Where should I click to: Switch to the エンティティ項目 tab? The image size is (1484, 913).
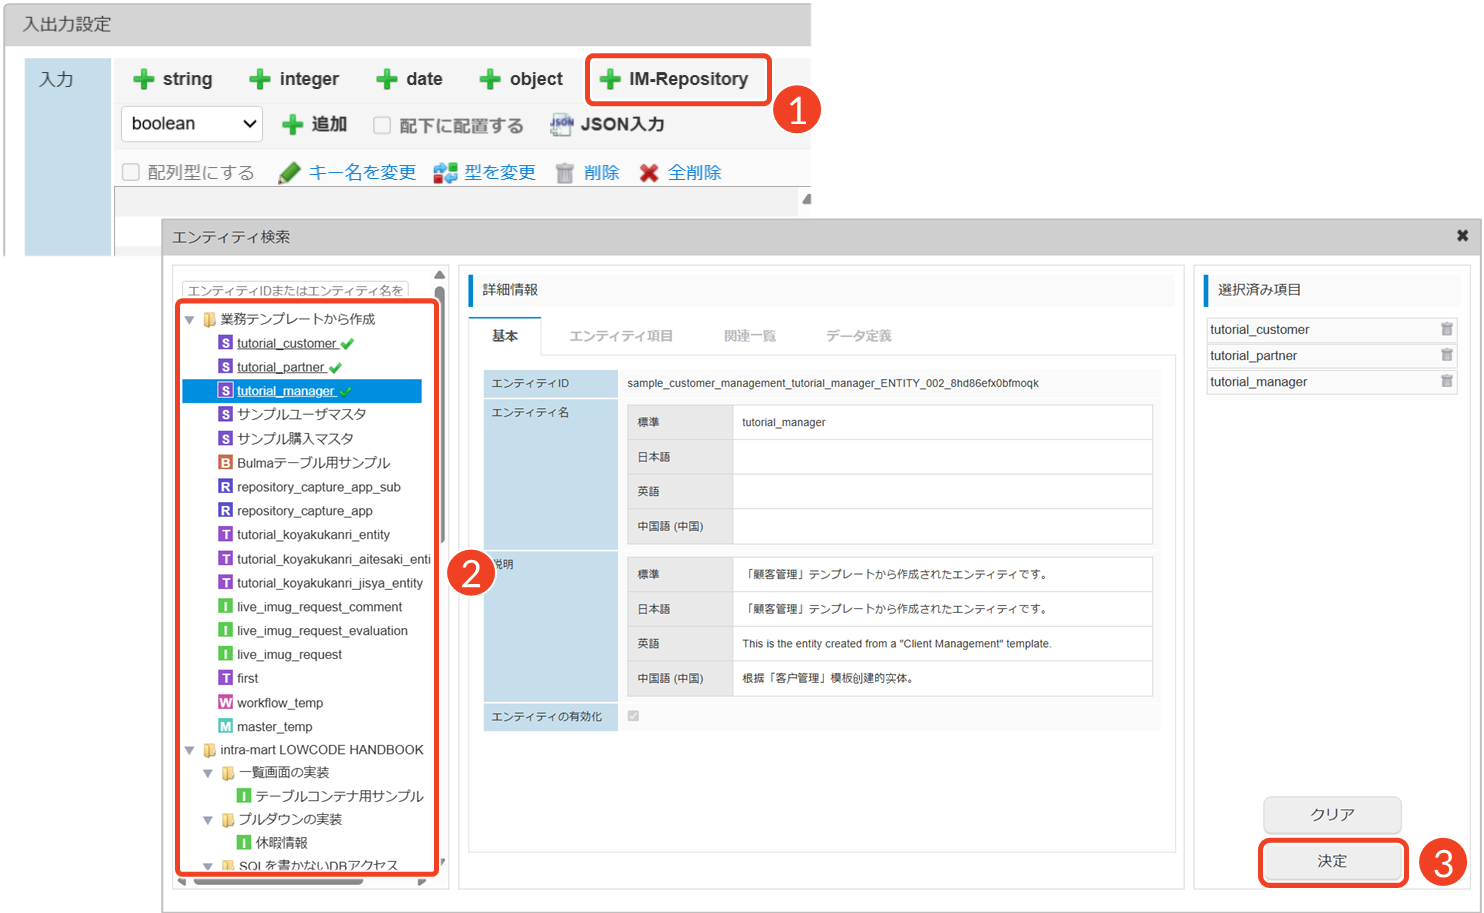[x=620, y=336]
